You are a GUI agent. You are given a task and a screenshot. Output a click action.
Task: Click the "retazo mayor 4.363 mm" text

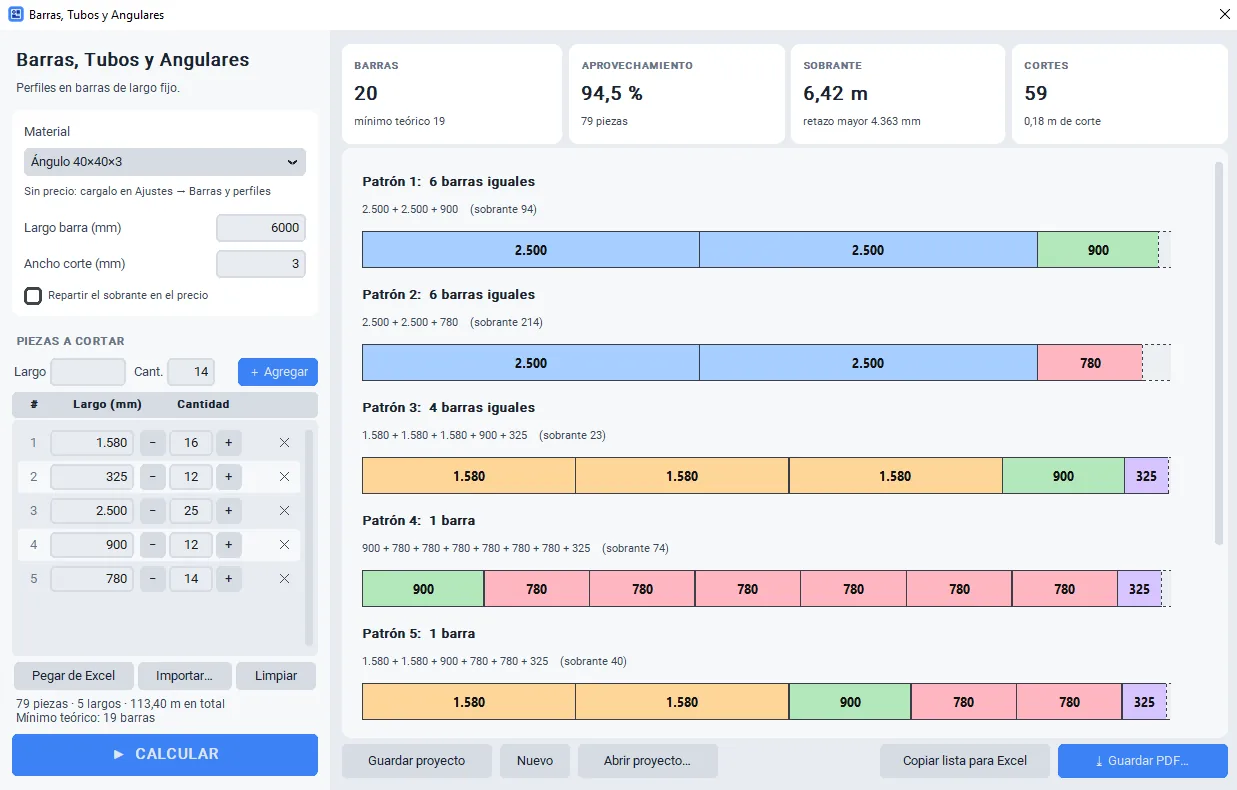(862, 122)
